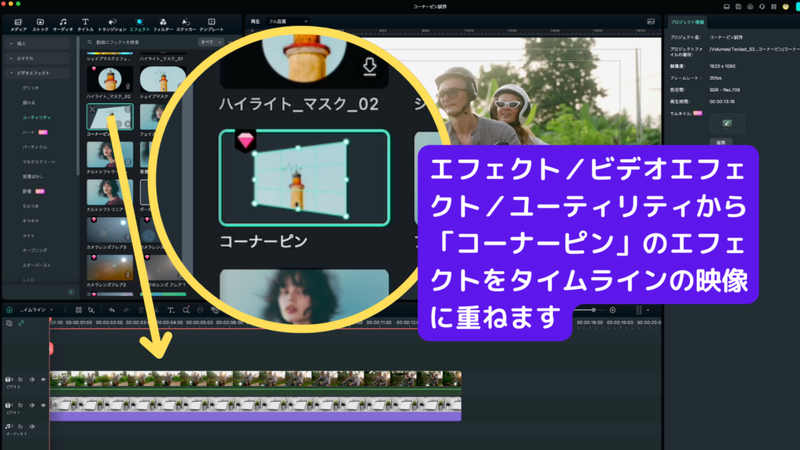Open the フル品質 playback quality dropdown

(x=288, y=21)
